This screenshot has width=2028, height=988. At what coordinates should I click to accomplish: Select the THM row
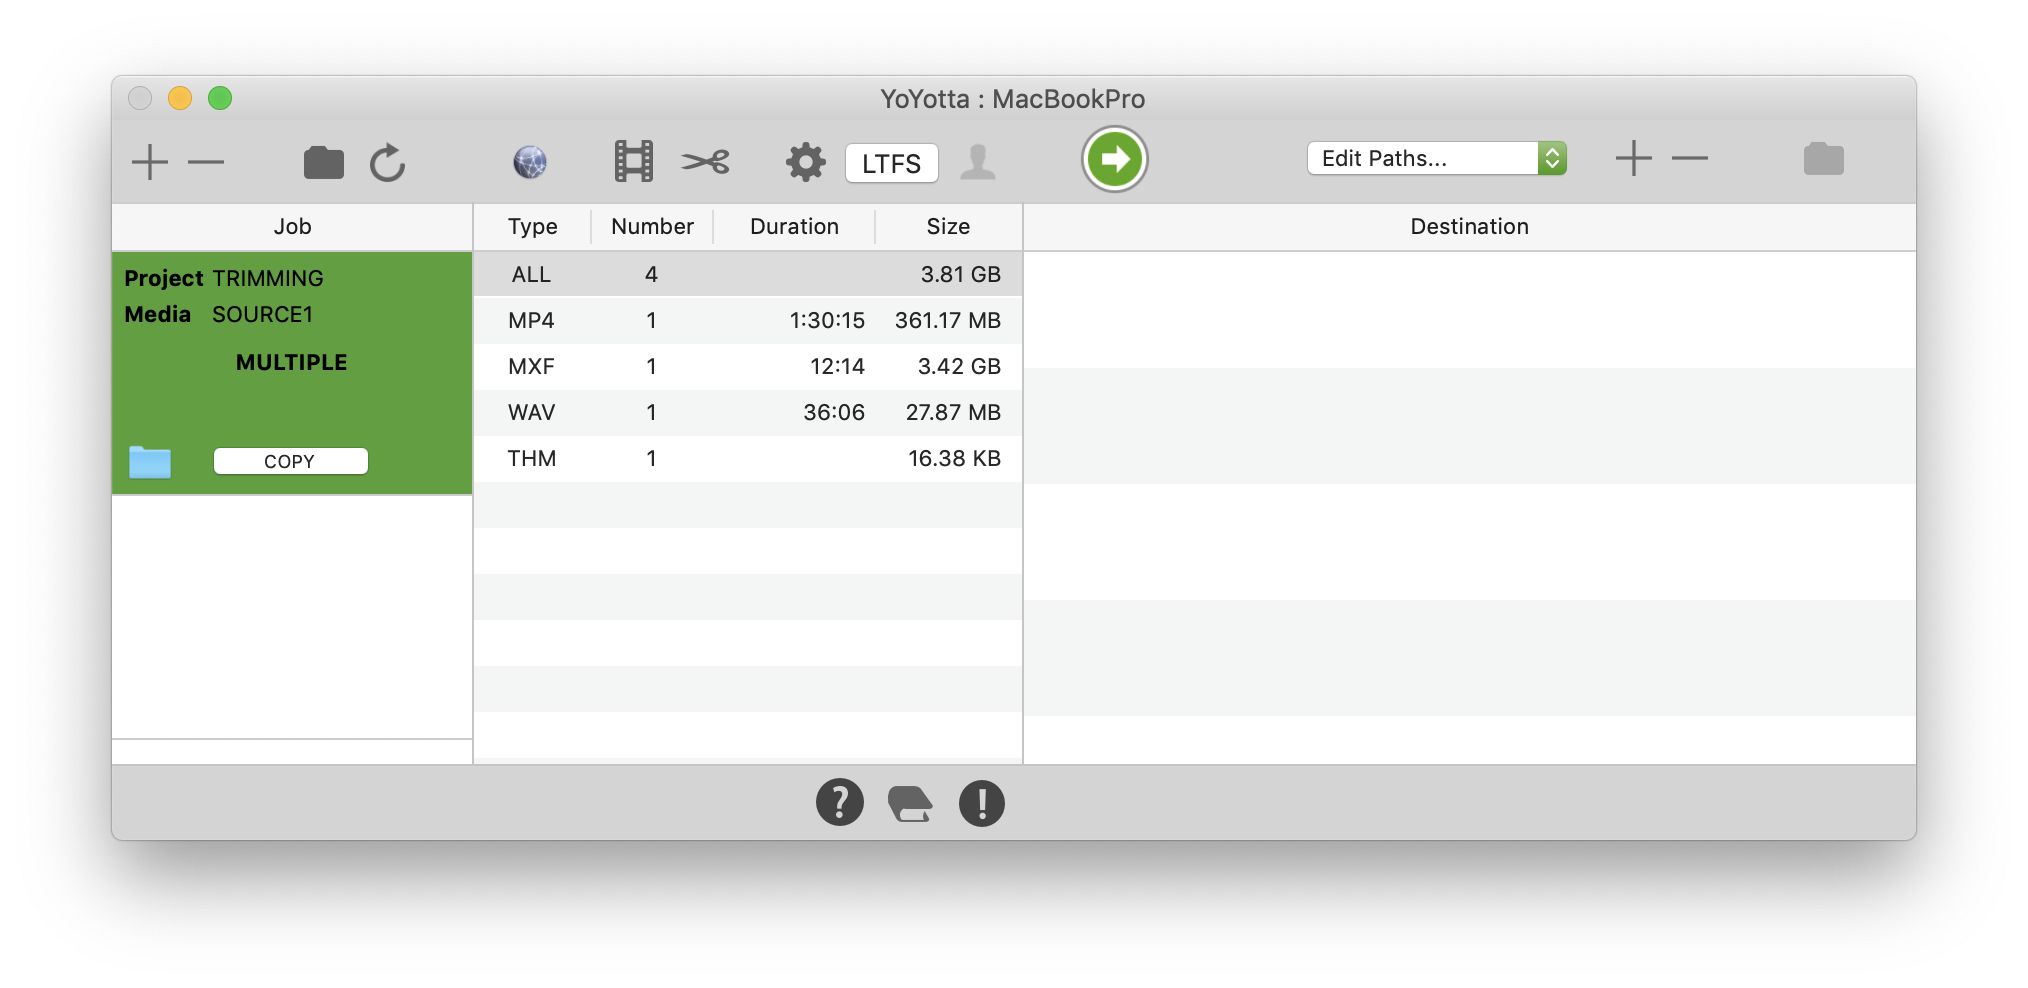point(748,459)
